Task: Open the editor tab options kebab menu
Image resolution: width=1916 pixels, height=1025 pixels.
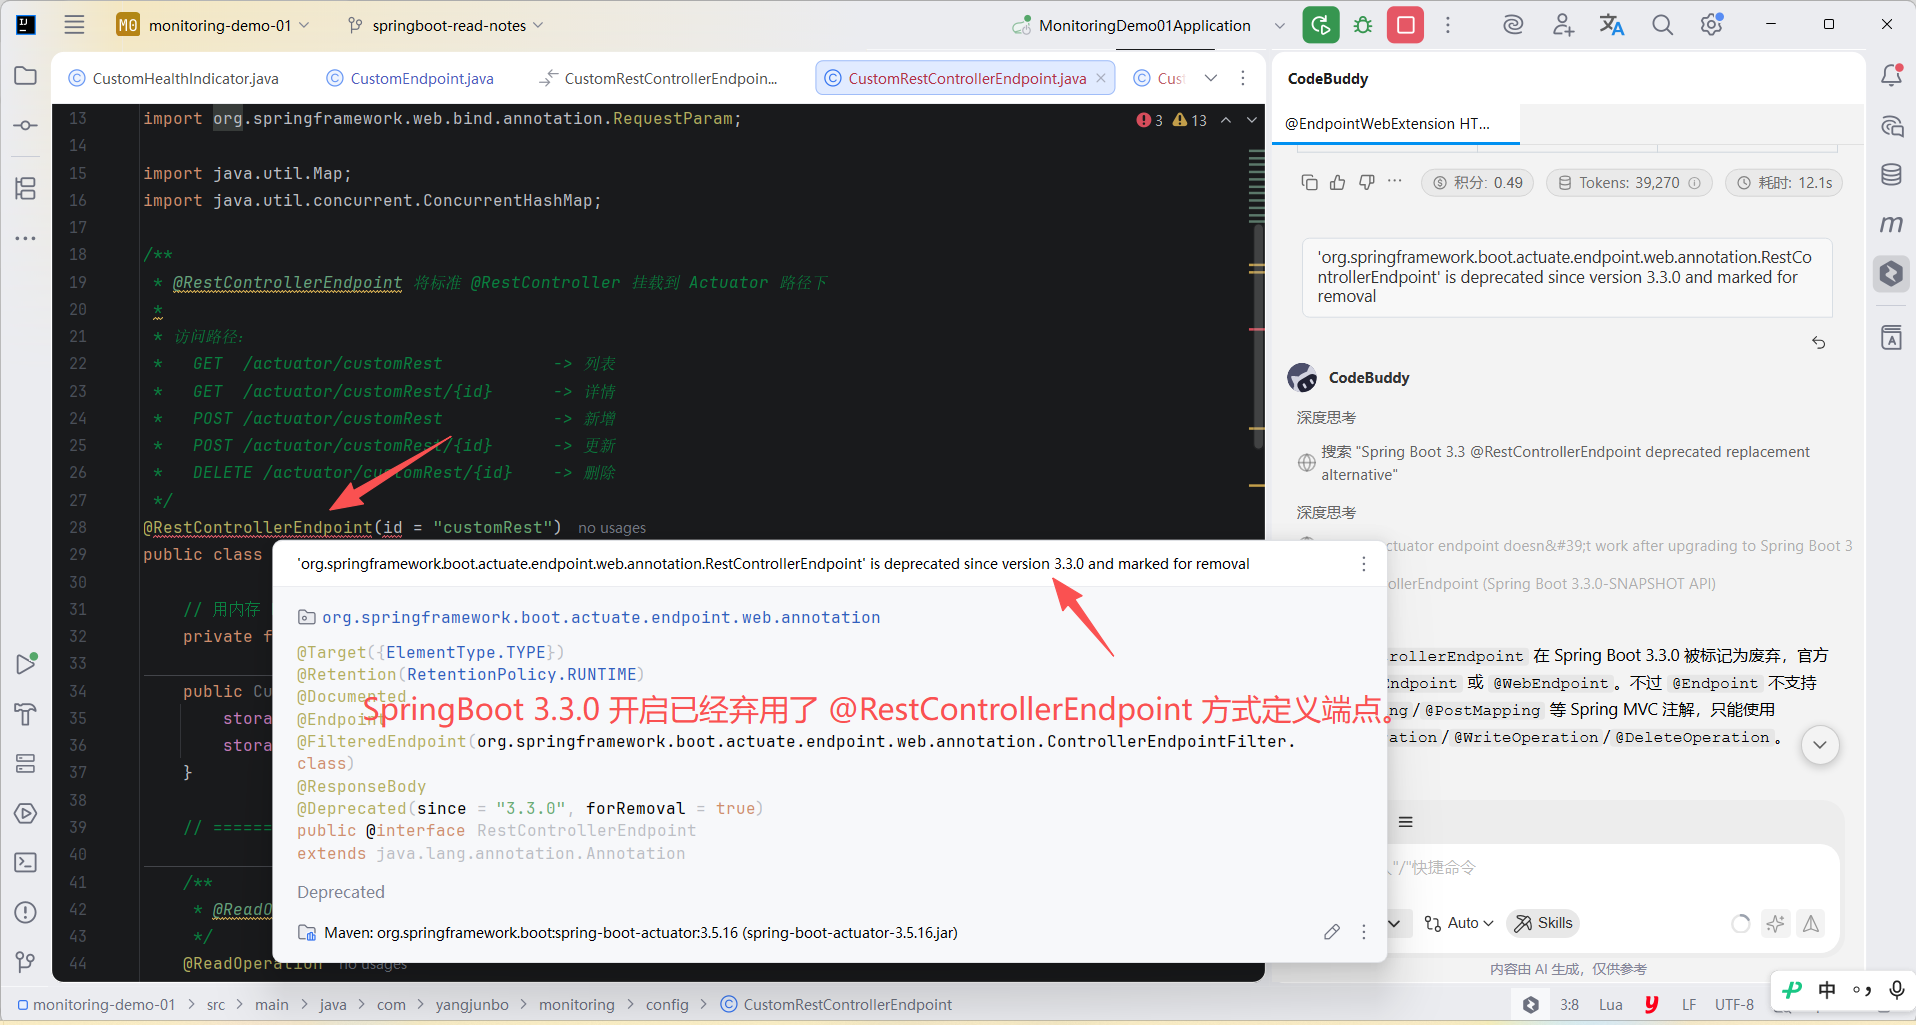Action: pyautogui.click(x=1243, y=78)
